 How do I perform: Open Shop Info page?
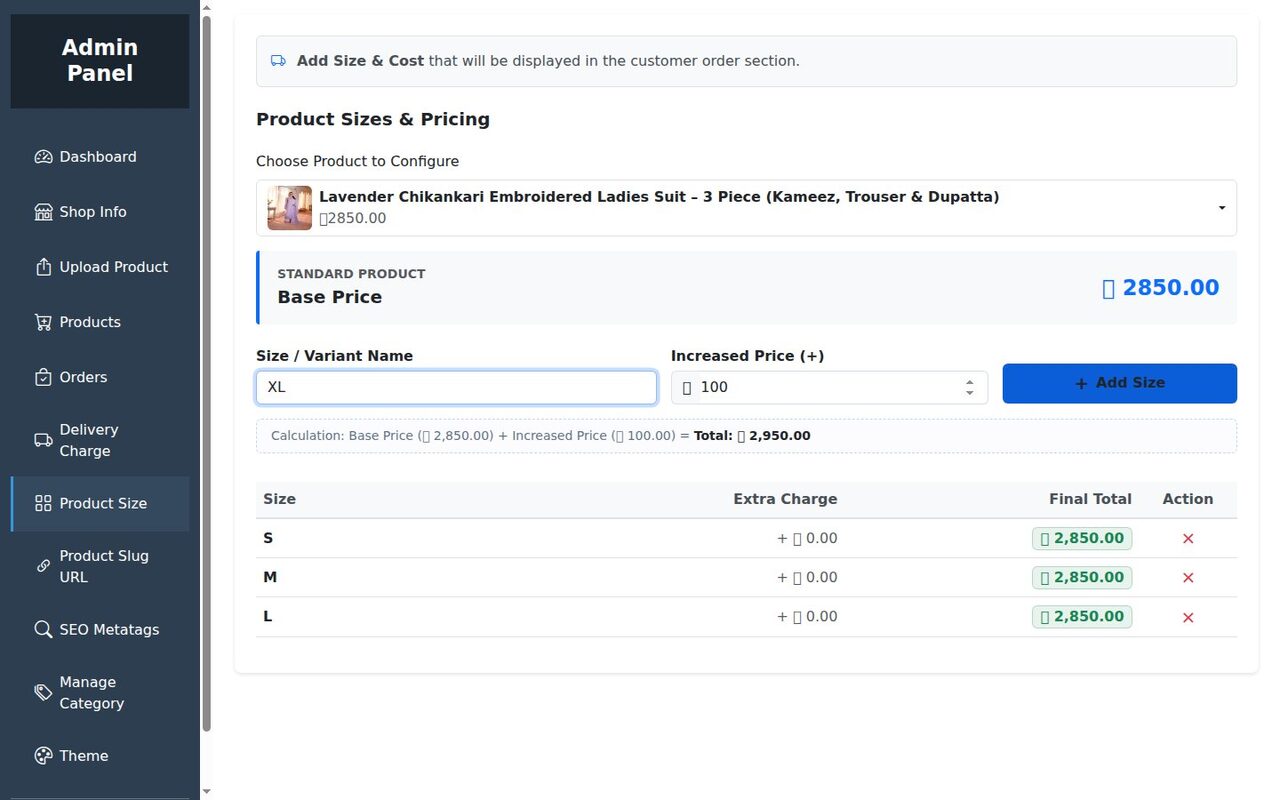tap(100, 212)
